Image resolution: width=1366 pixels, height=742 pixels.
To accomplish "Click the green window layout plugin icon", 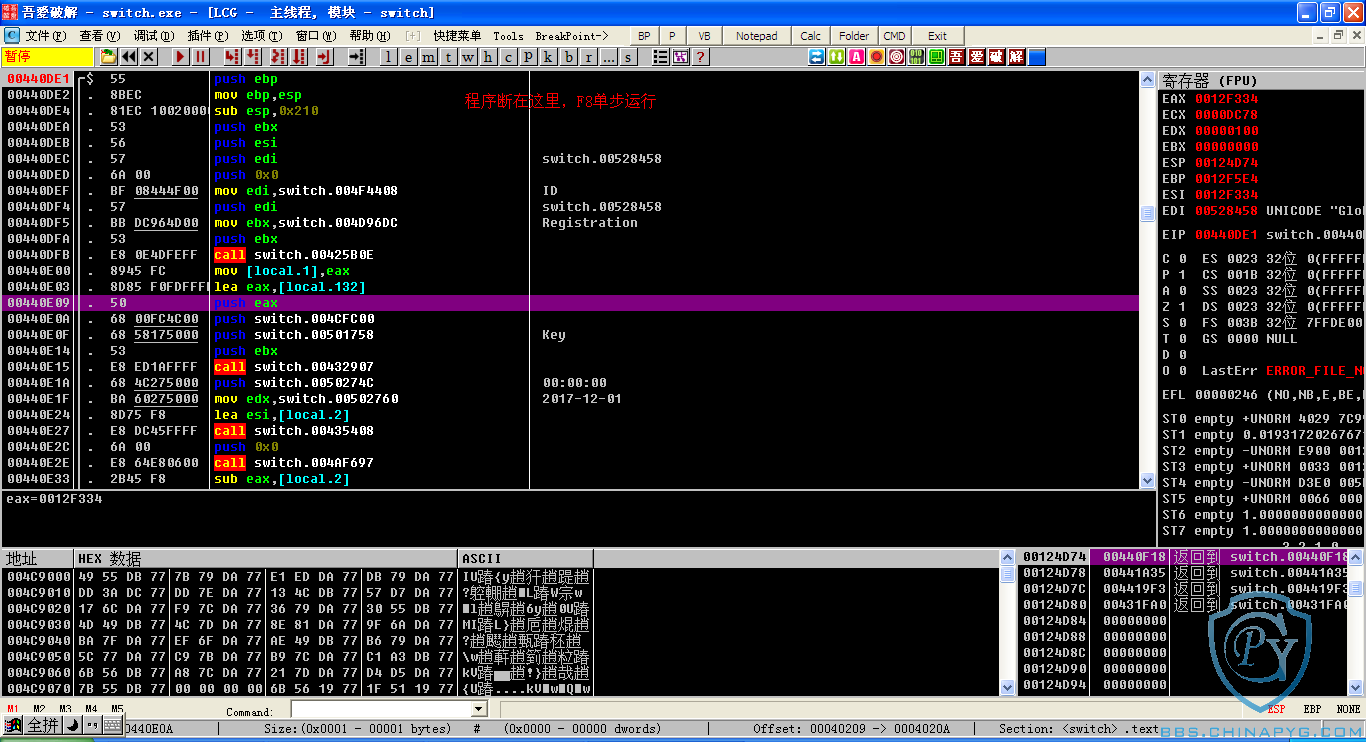I will (x=937, y=57).
